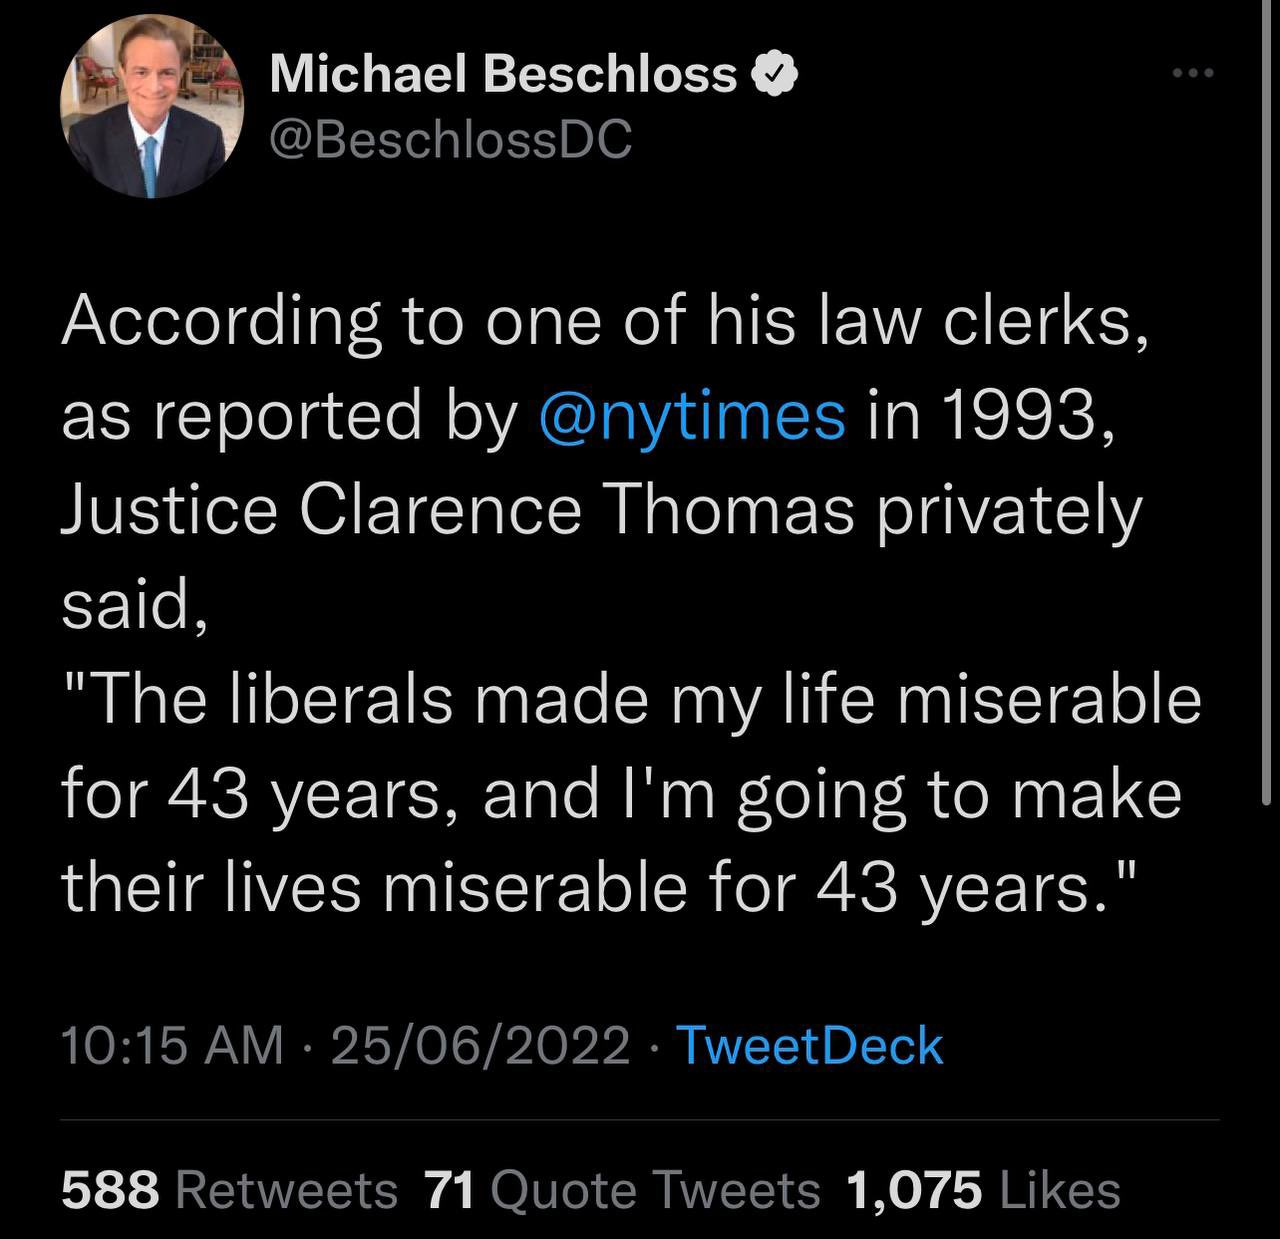1280x1239 pixels.
Task: Click the @BeschlossDC handle
Action: [450, 140]
